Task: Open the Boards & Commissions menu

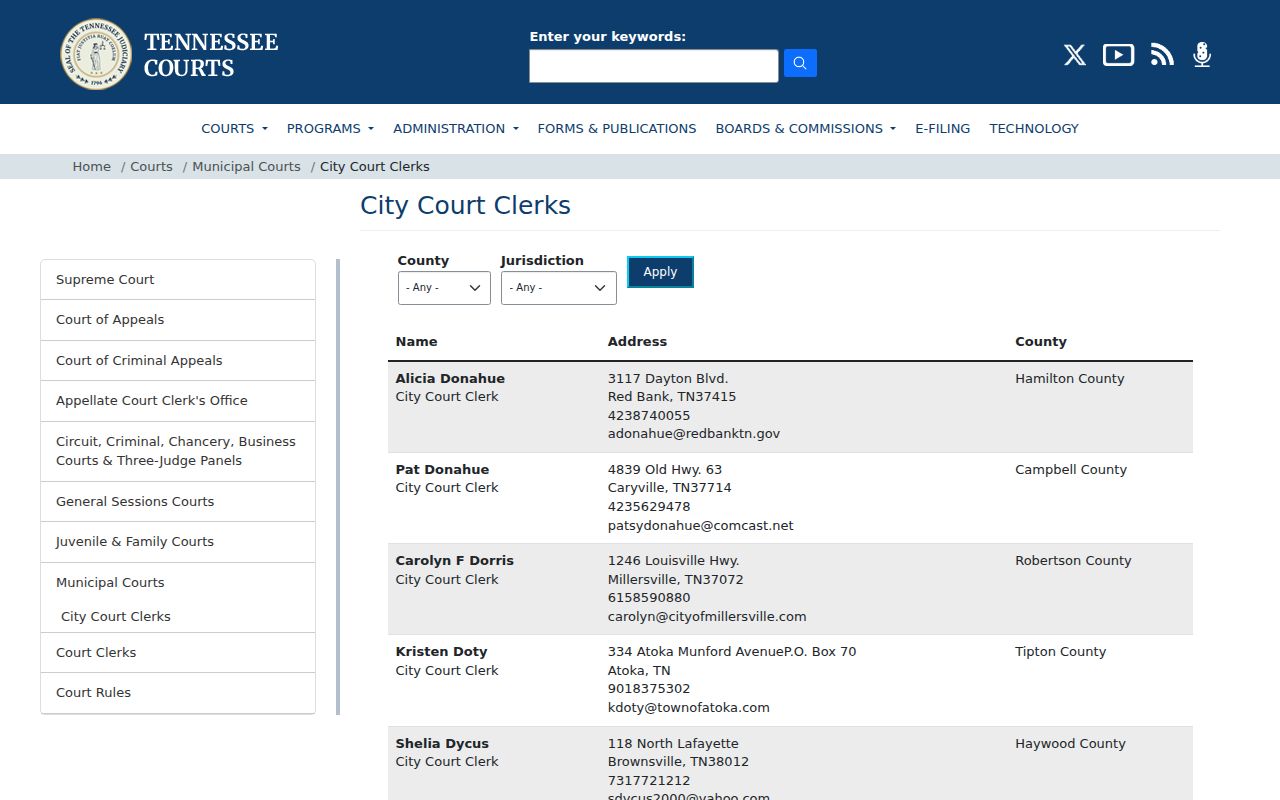Action: click(x=806, y=128)
